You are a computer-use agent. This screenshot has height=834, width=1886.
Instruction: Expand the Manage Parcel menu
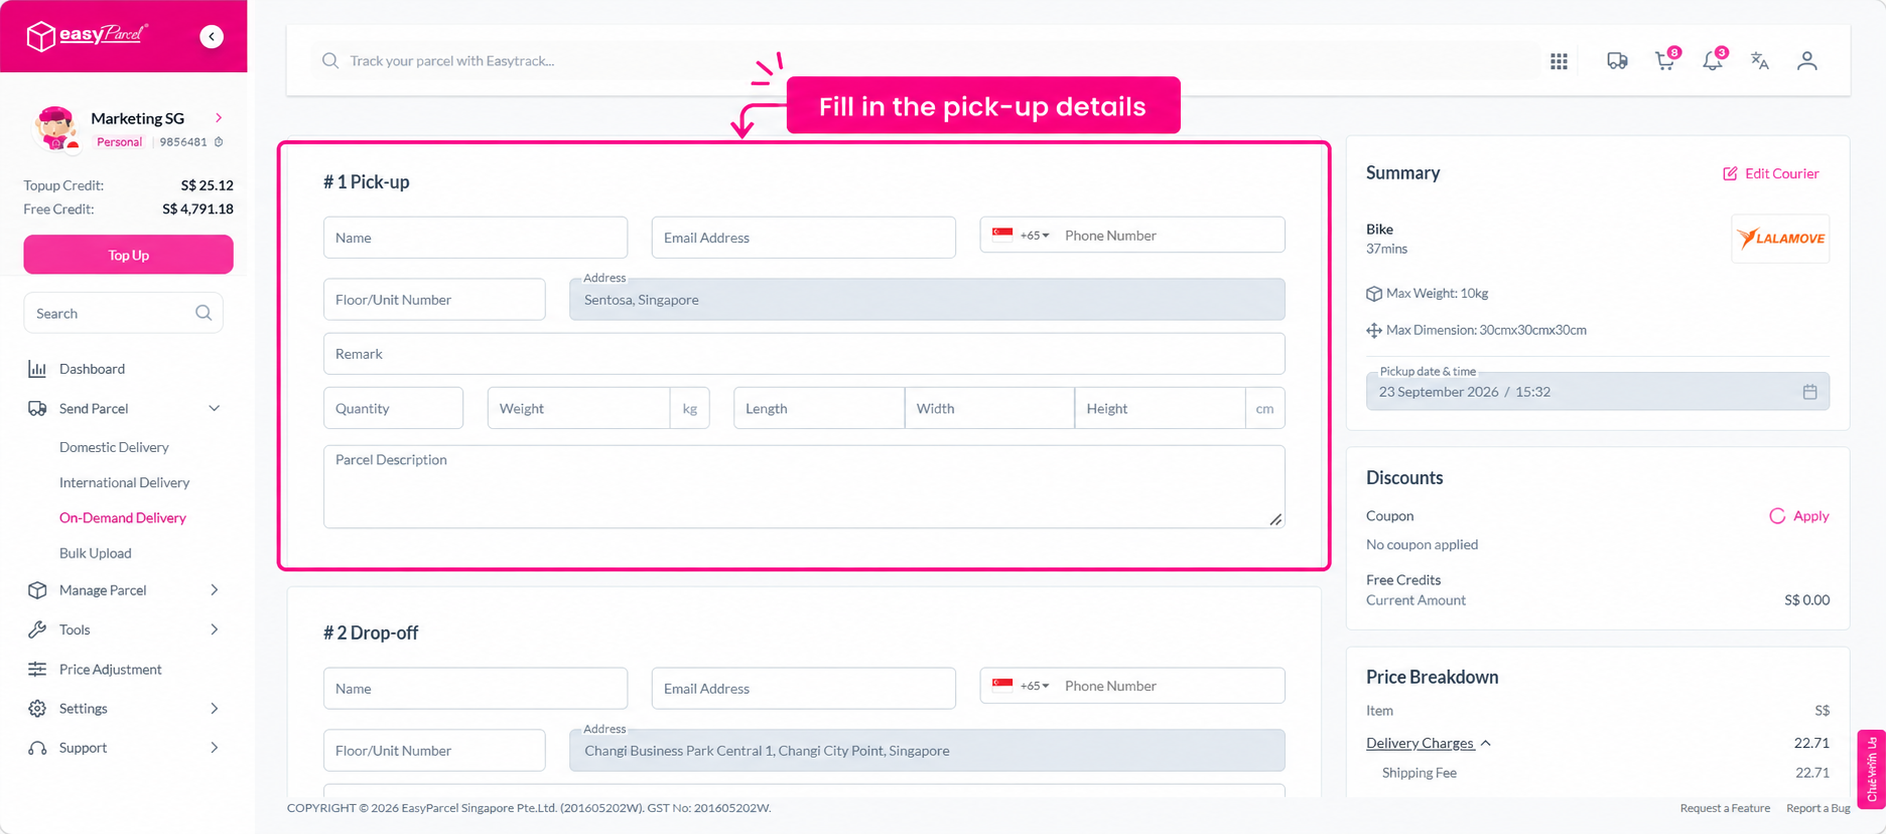point(214,590)
